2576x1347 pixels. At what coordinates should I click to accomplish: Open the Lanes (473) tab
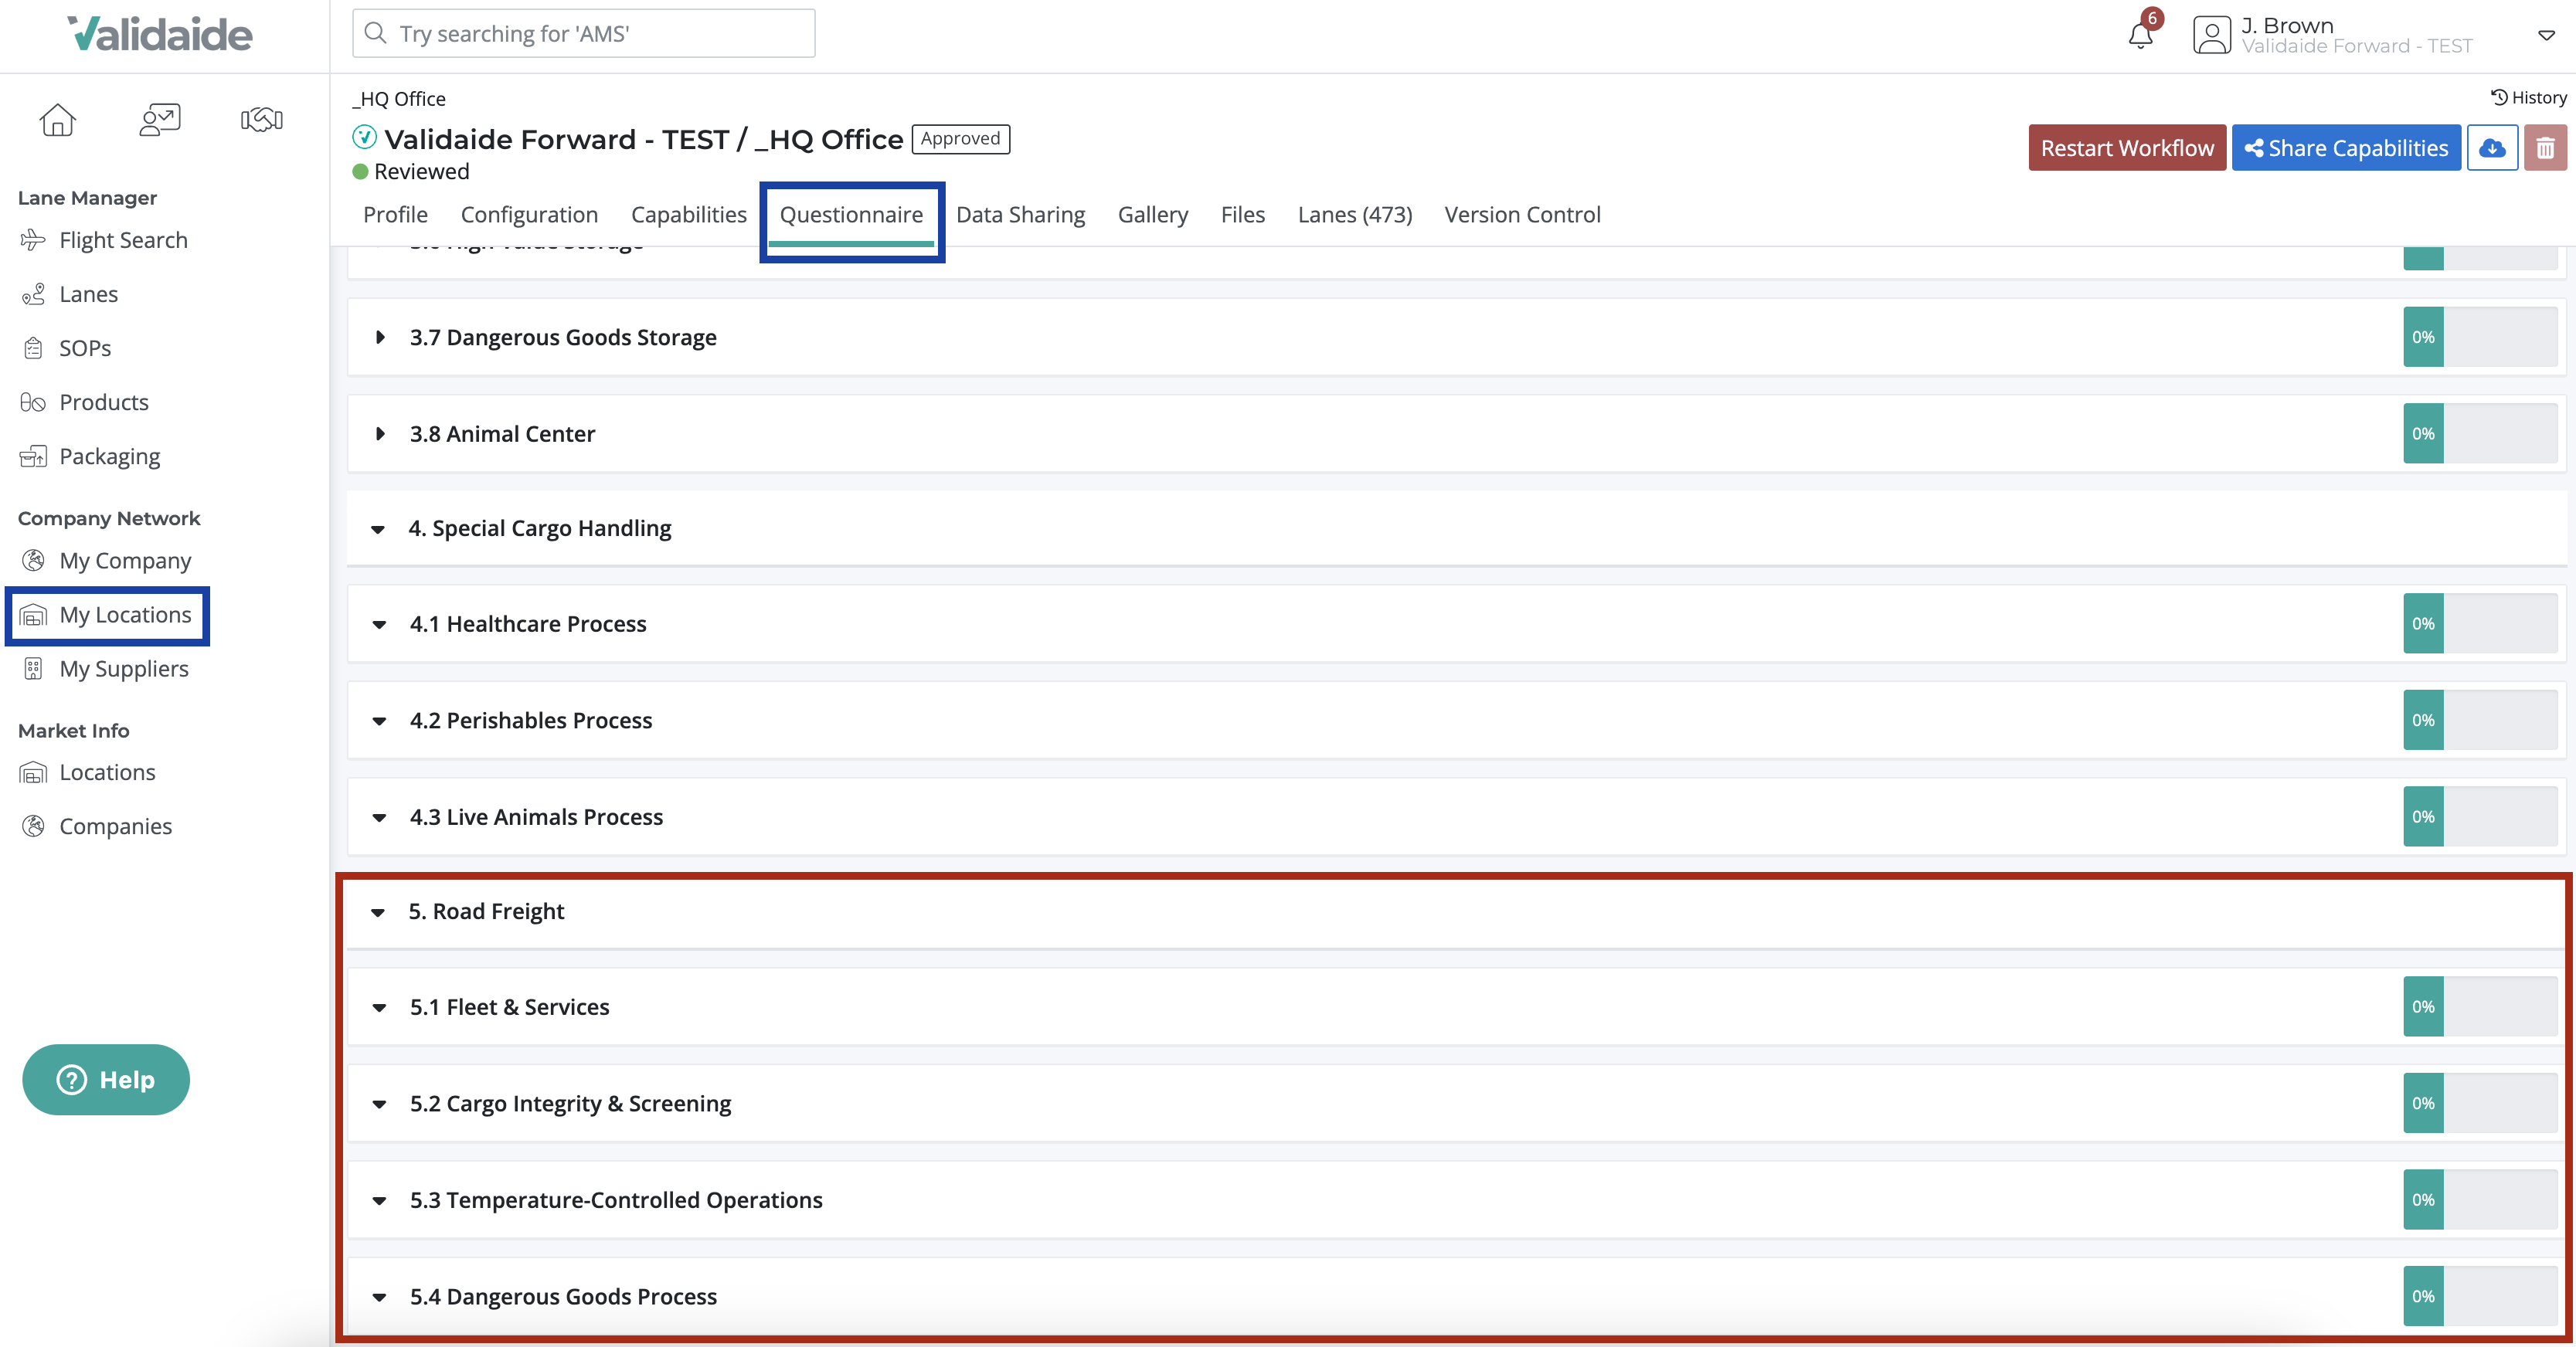[x=1355, y=214]
